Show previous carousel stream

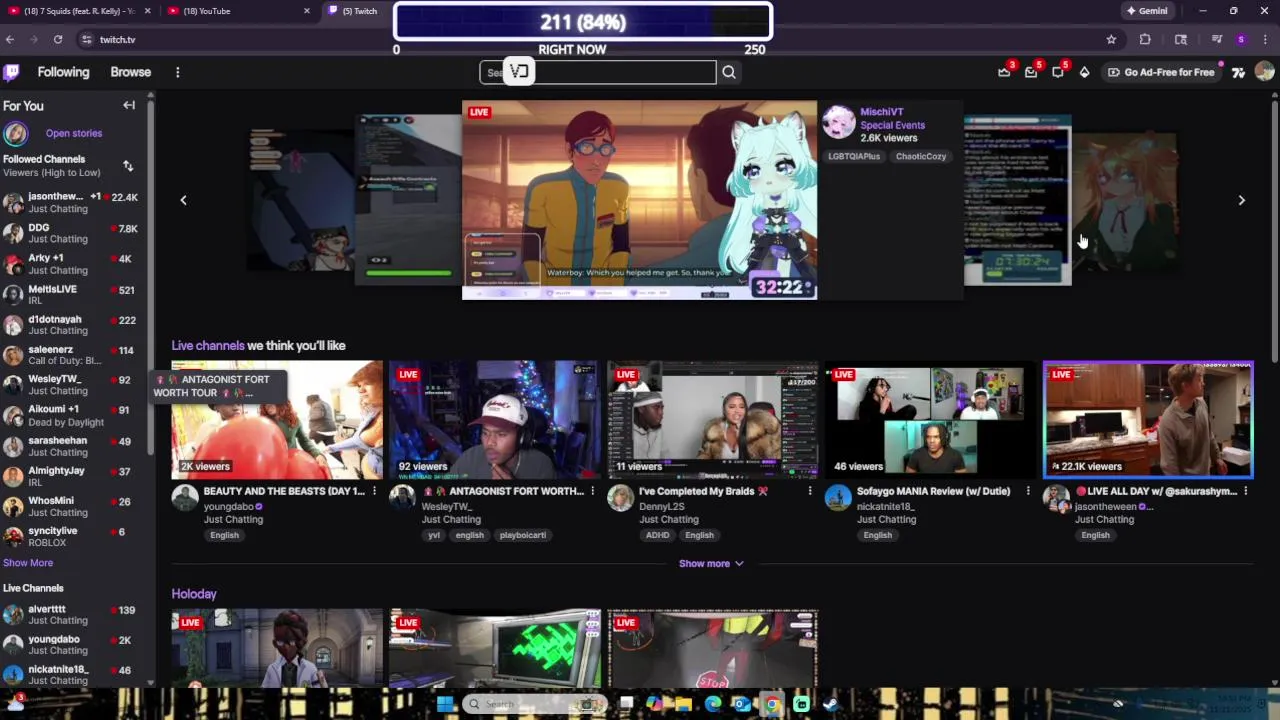(183, 200)
